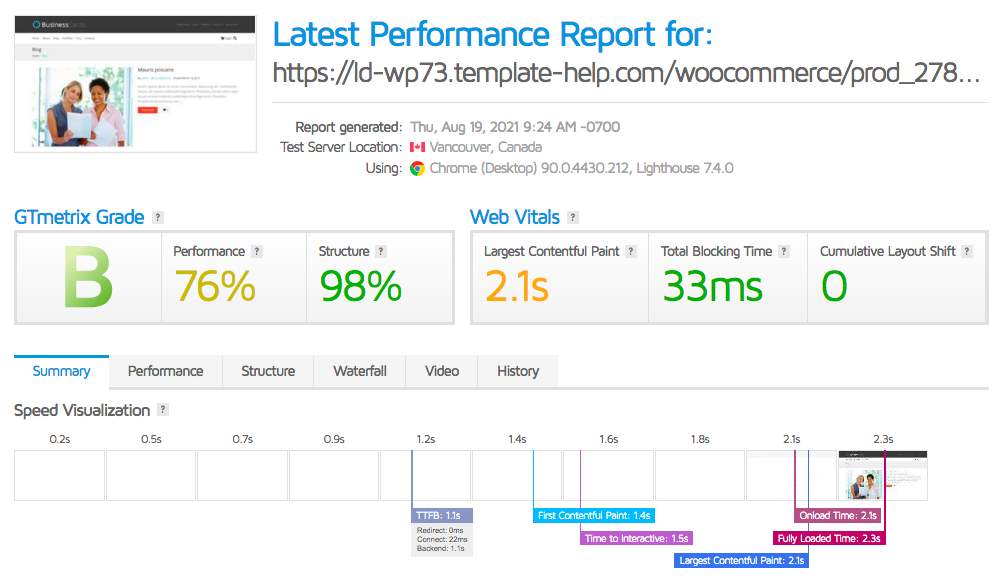Viewport: 1004px width, 586px height.
Task: Click the site screenshot thumbnail
Action: (135, 83)
